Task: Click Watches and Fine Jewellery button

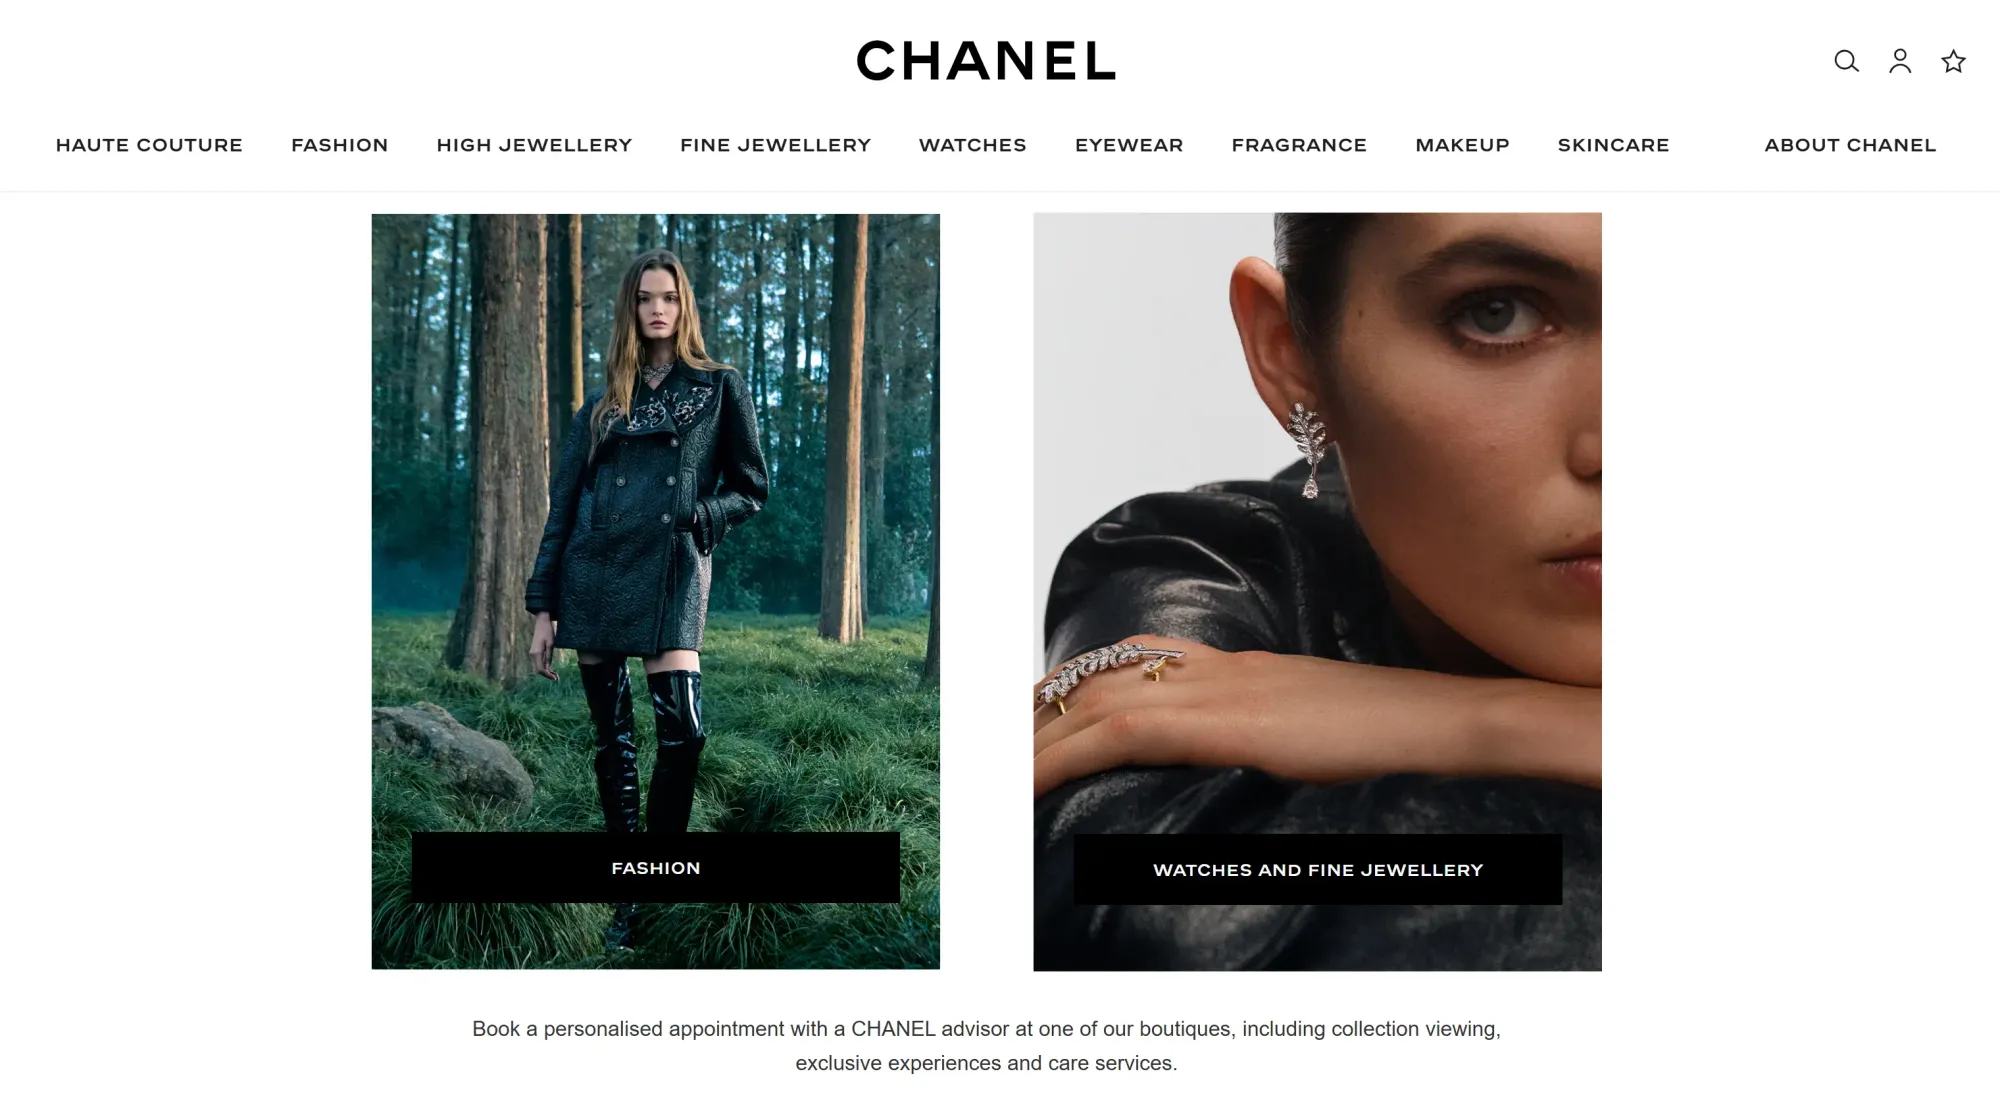Action: [1318, 870]
